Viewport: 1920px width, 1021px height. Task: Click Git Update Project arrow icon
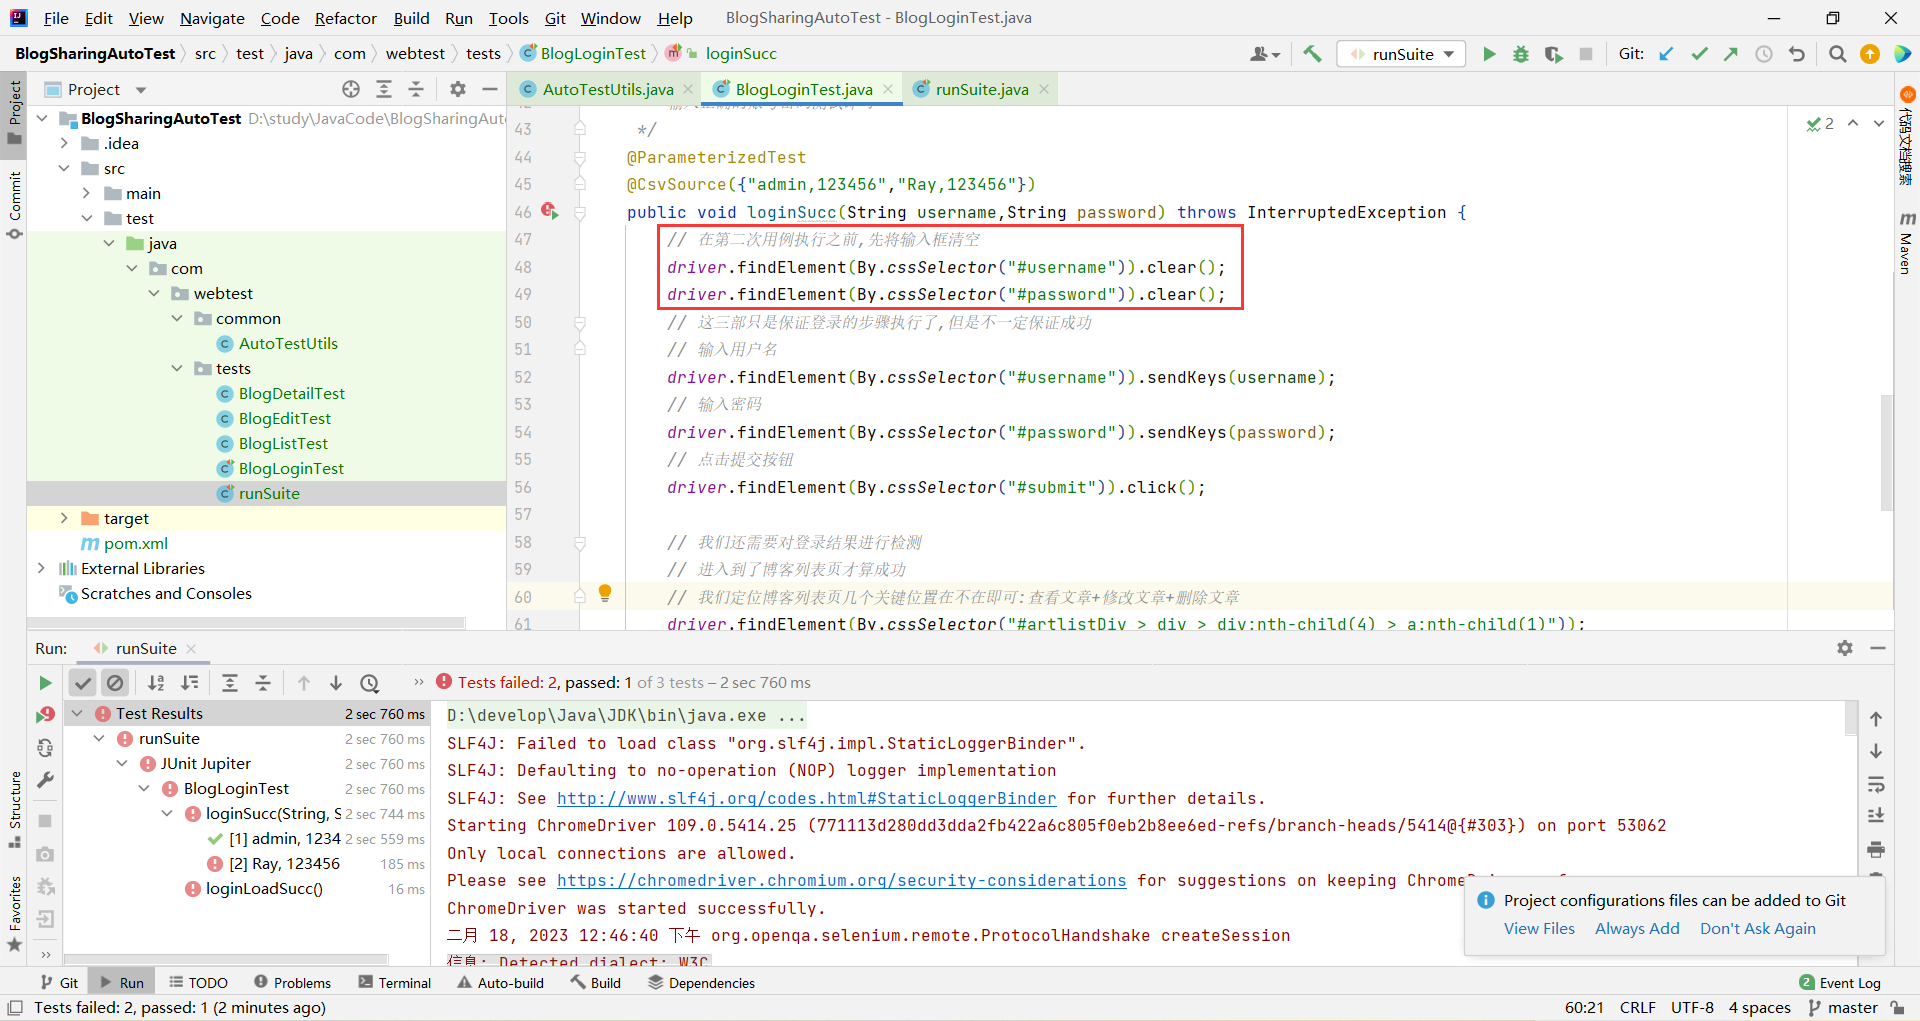point(1667,54)
